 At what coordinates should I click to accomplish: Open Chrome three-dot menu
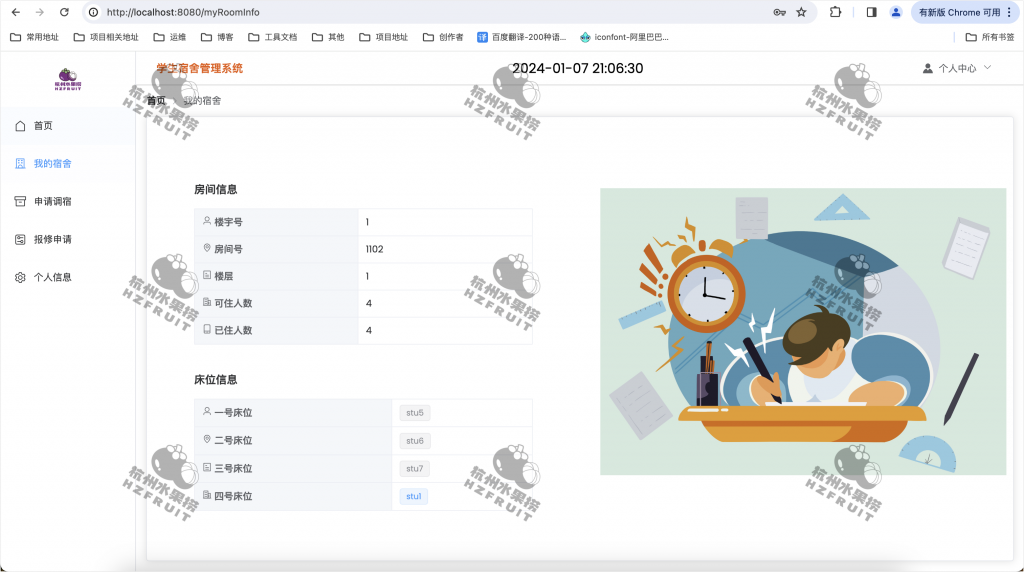tap(1009, 12)
